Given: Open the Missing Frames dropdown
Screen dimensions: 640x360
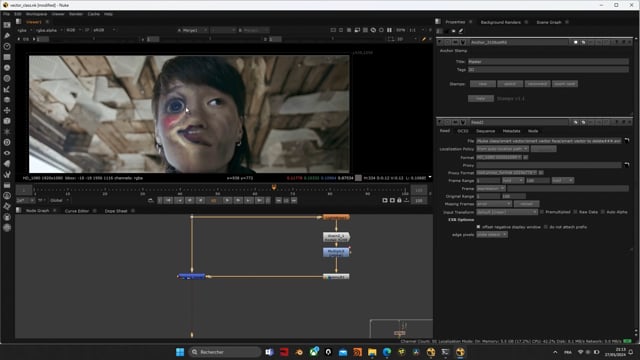Looking at the screenshot, I should point(494,204).
